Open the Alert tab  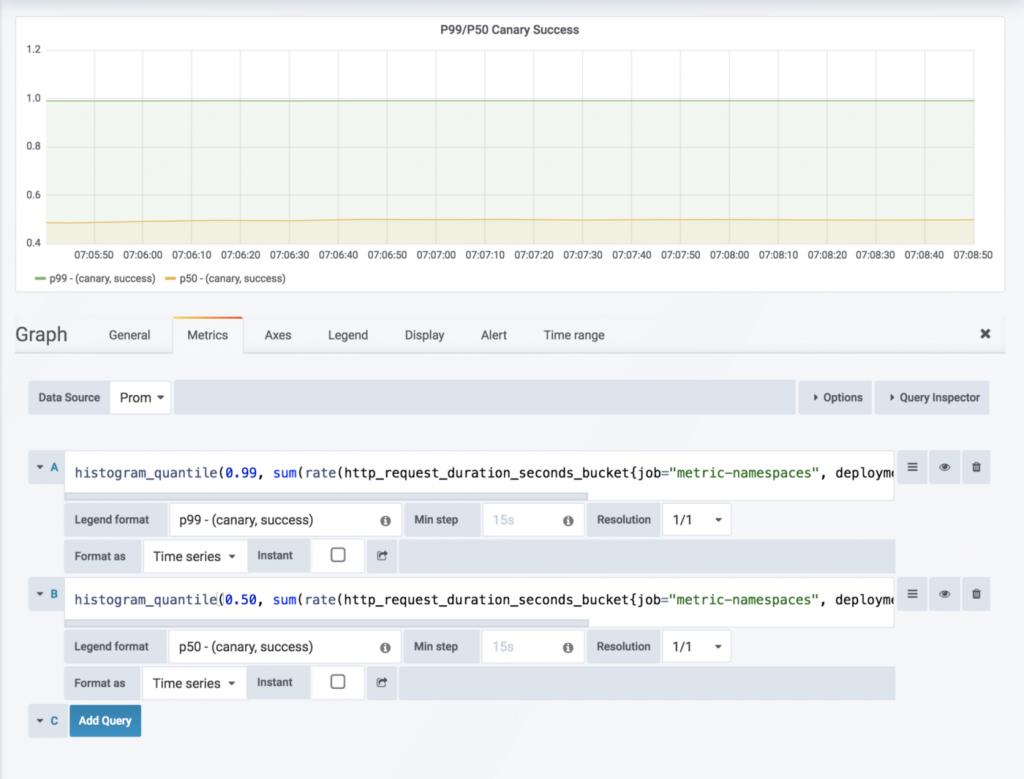[x=494, y=335]
